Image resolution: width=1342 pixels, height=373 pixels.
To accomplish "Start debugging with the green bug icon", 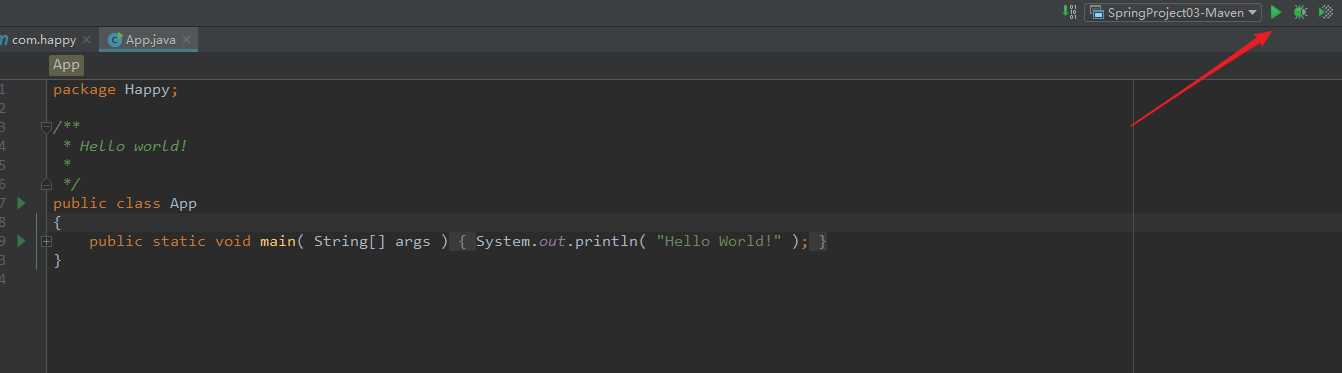I will (1300, 12).
